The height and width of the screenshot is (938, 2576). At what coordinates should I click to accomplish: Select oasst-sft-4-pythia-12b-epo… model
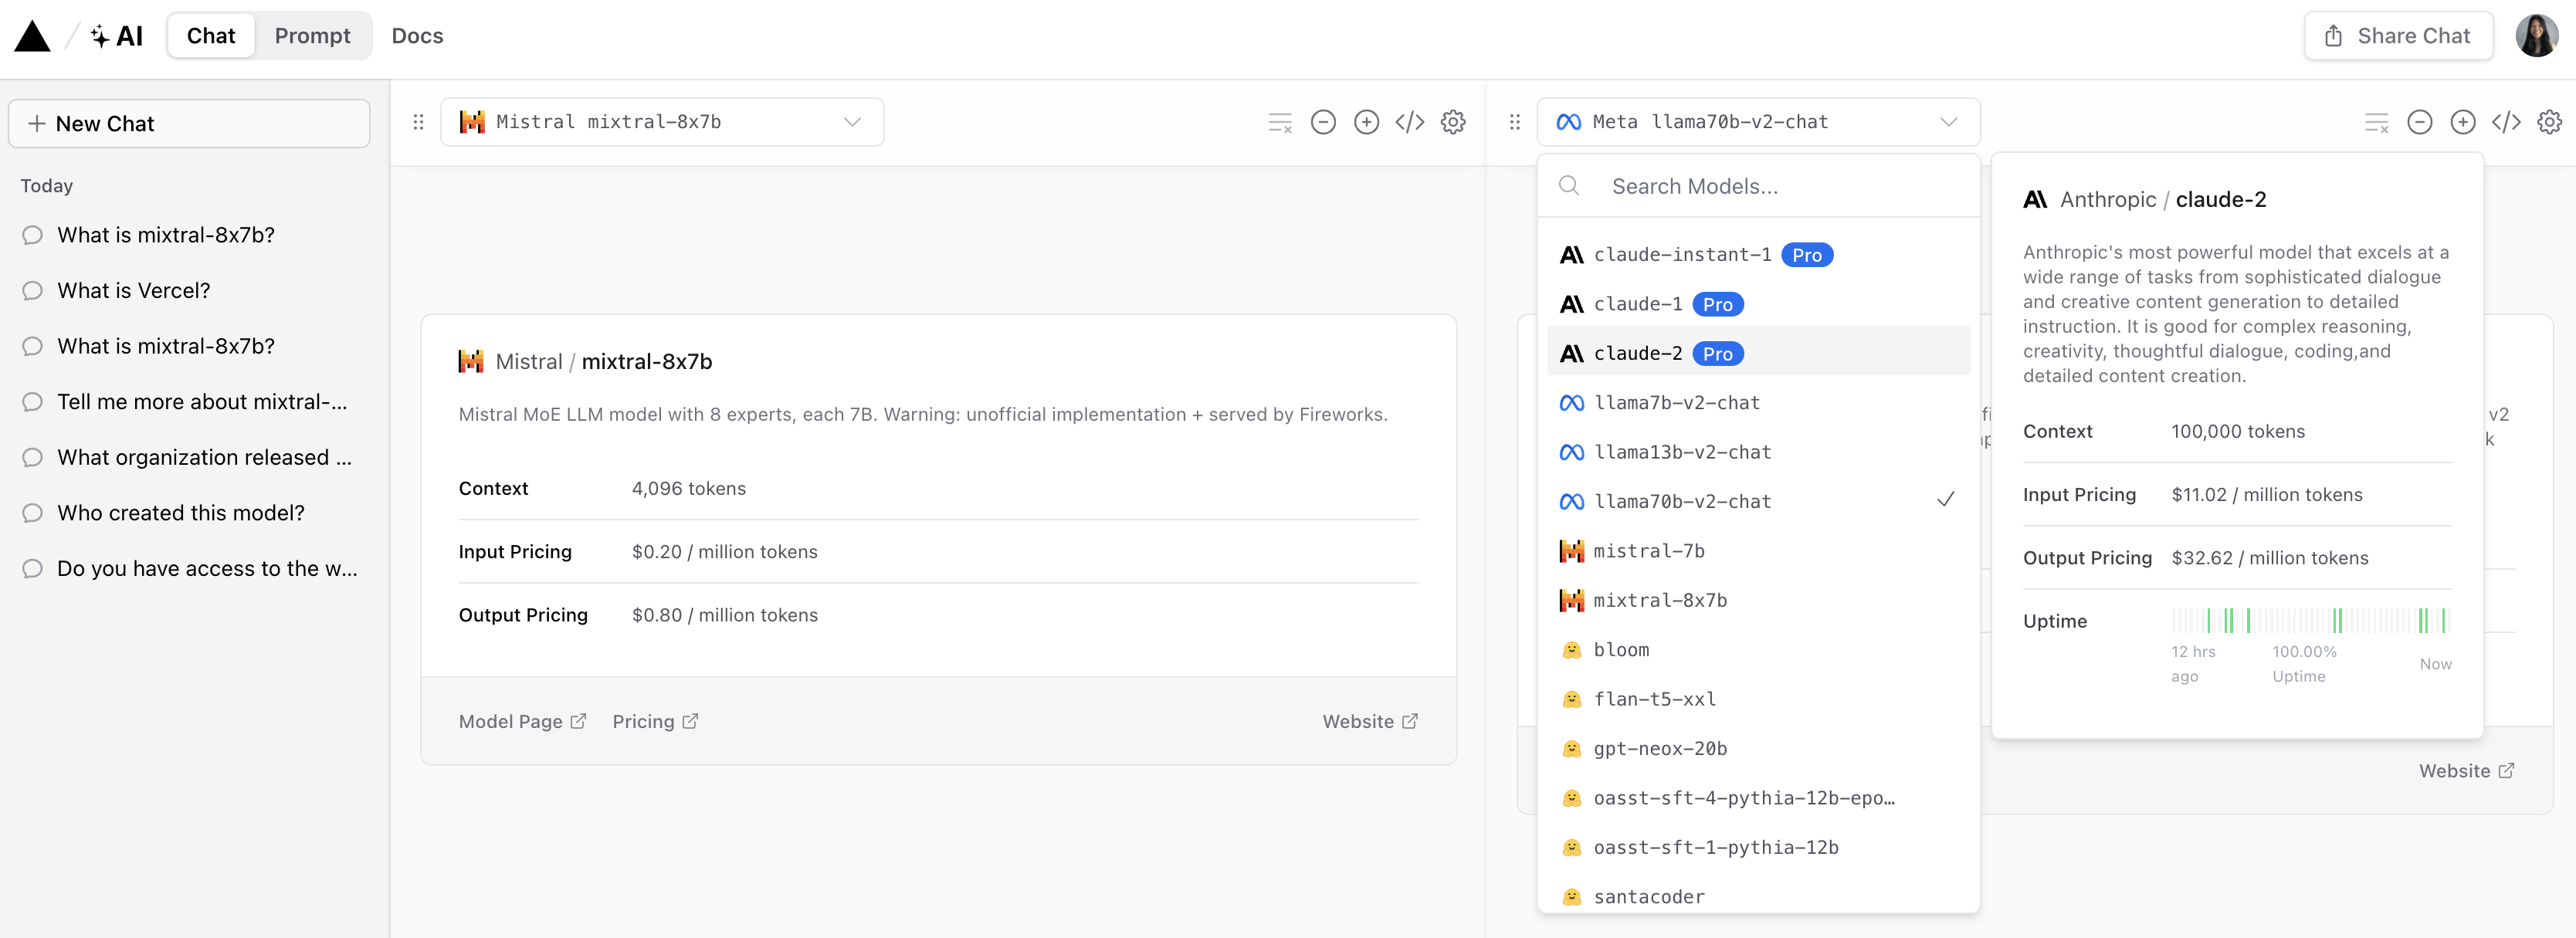point(1758,798)
